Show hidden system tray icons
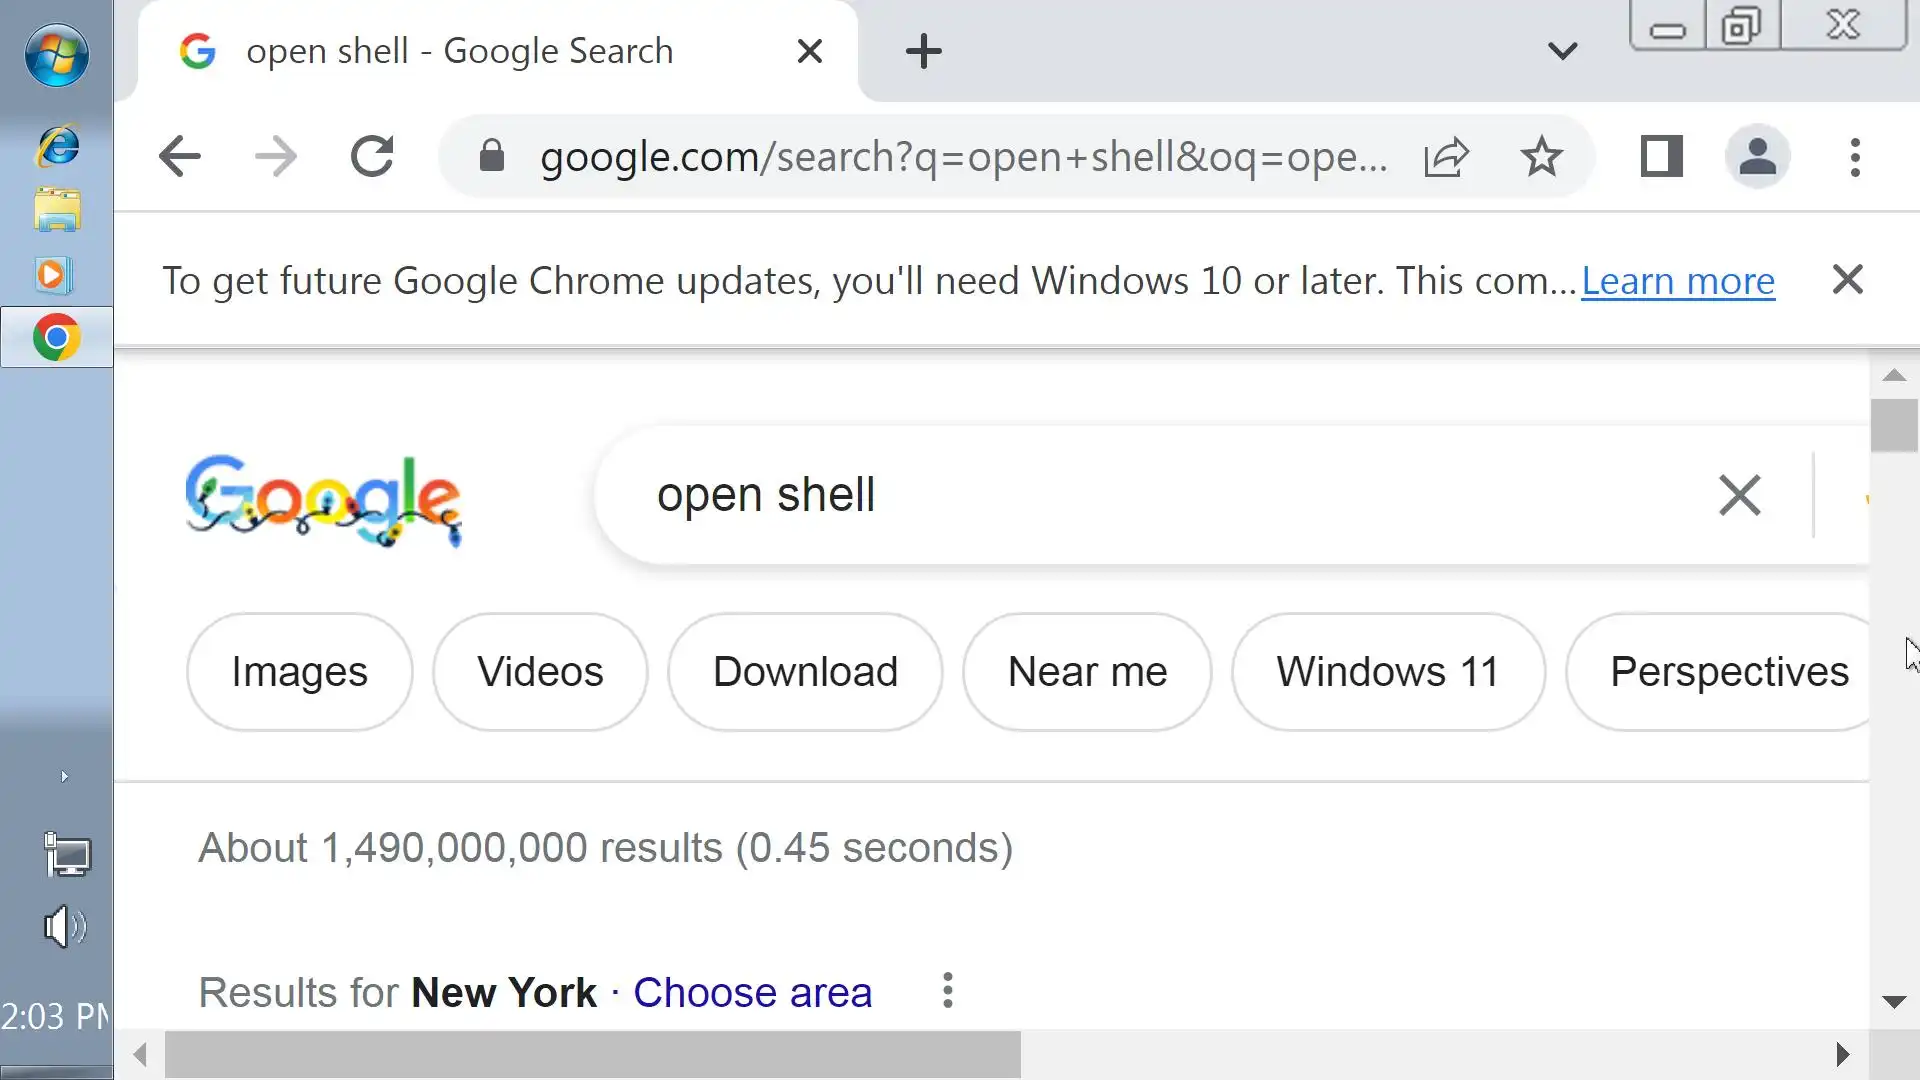 point(64,777)
